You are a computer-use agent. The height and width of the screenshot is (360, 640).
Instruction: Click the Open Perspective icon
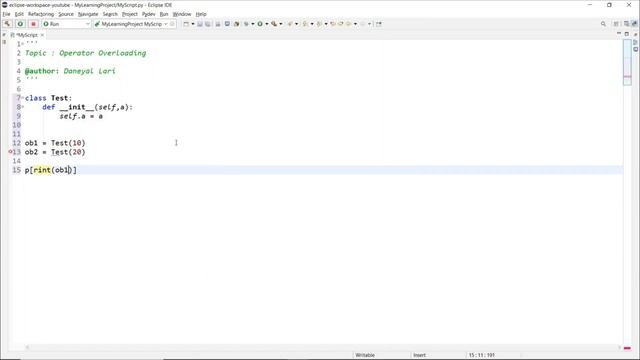point(616,24)
